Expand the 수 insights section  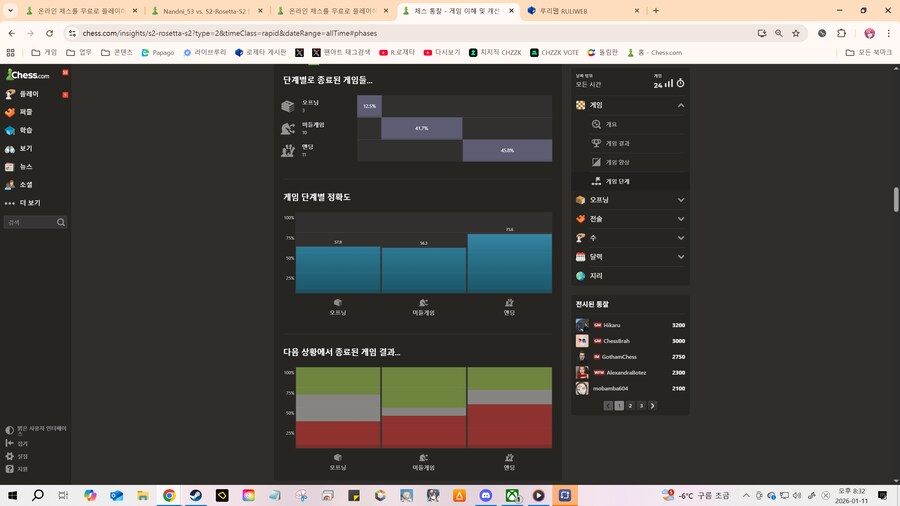click(x=630, y=238)
